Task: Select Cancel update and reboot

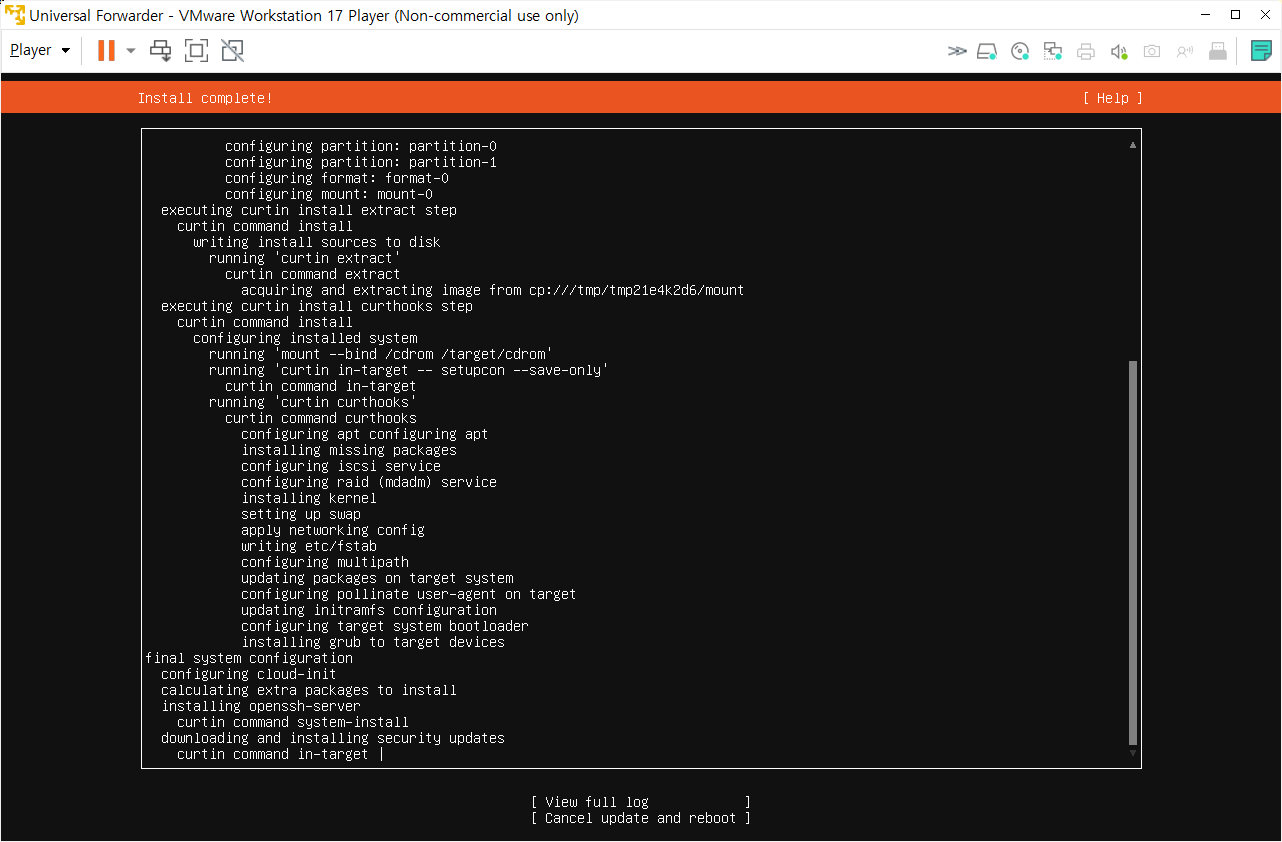Action: pyautogui.click(x=641, y=818)
